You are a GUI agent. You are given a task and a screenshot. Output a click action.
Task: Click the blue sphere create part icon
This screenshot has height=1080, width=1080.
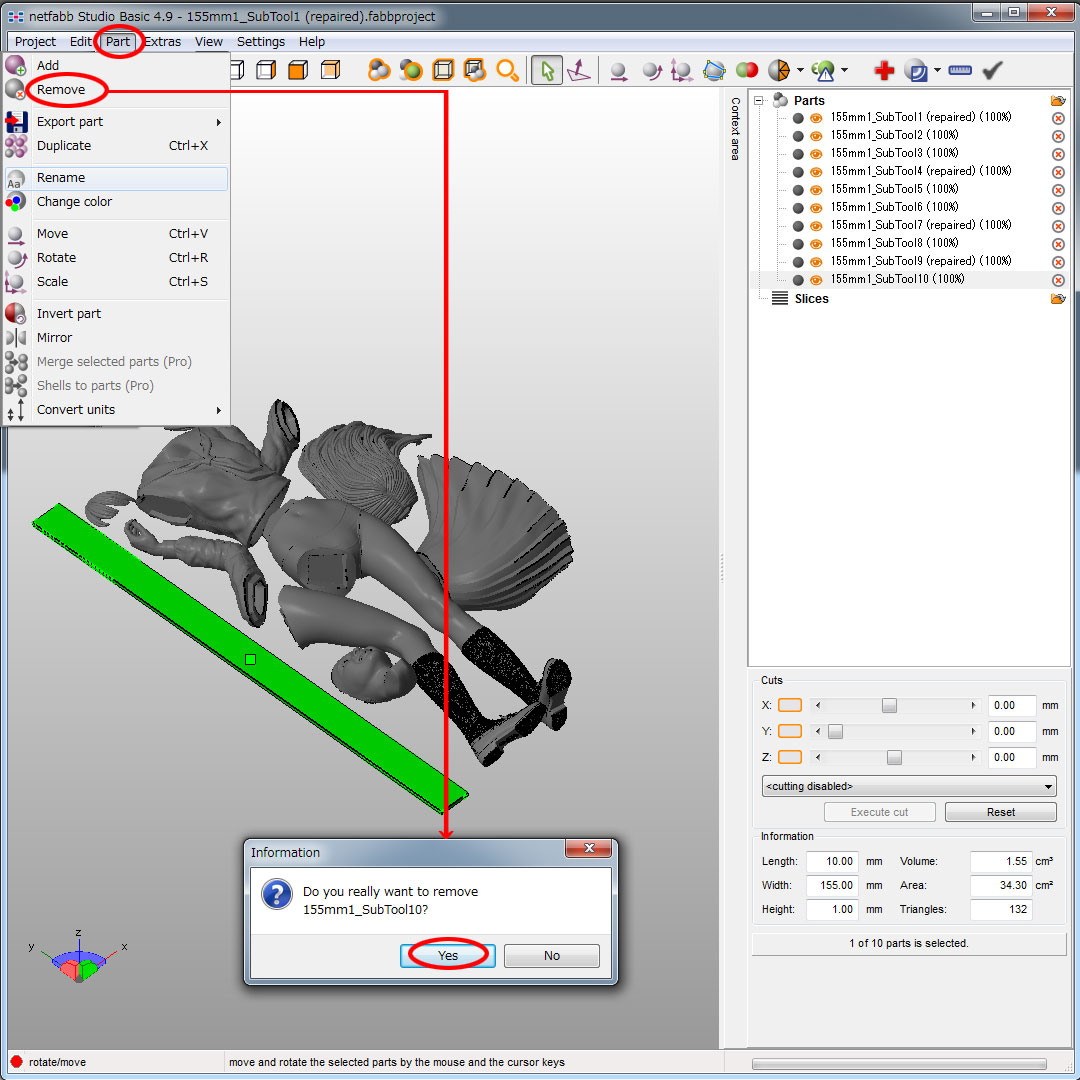(917, 70)
